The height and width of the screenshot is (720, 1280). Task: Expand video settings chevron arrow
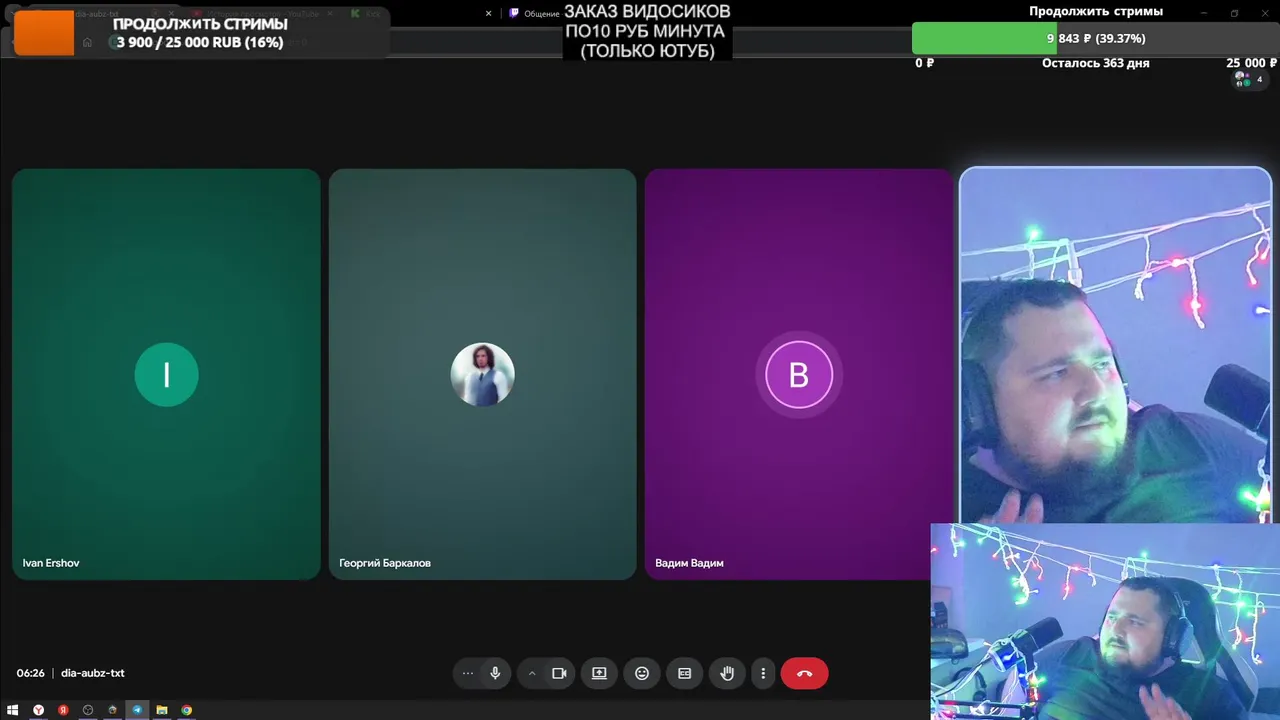(532, 673)
